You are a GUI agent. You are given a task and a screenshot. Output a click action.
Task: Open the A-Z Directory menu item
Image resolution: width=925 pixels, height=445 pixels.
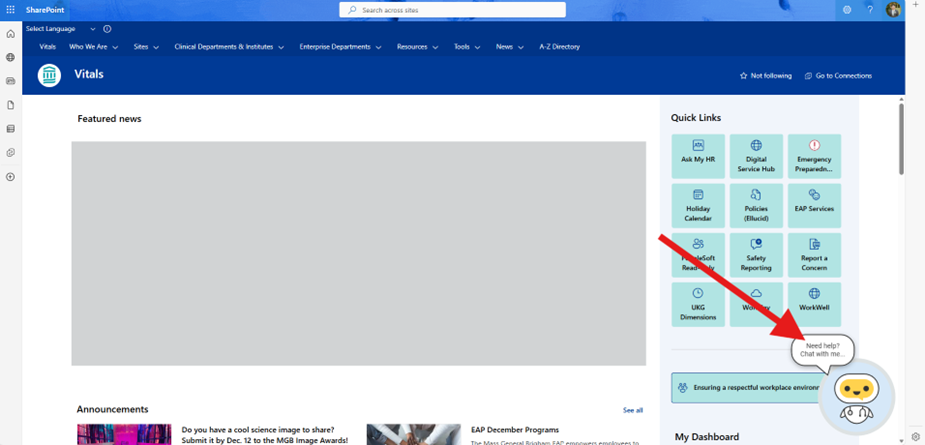[x=559, y=47]
